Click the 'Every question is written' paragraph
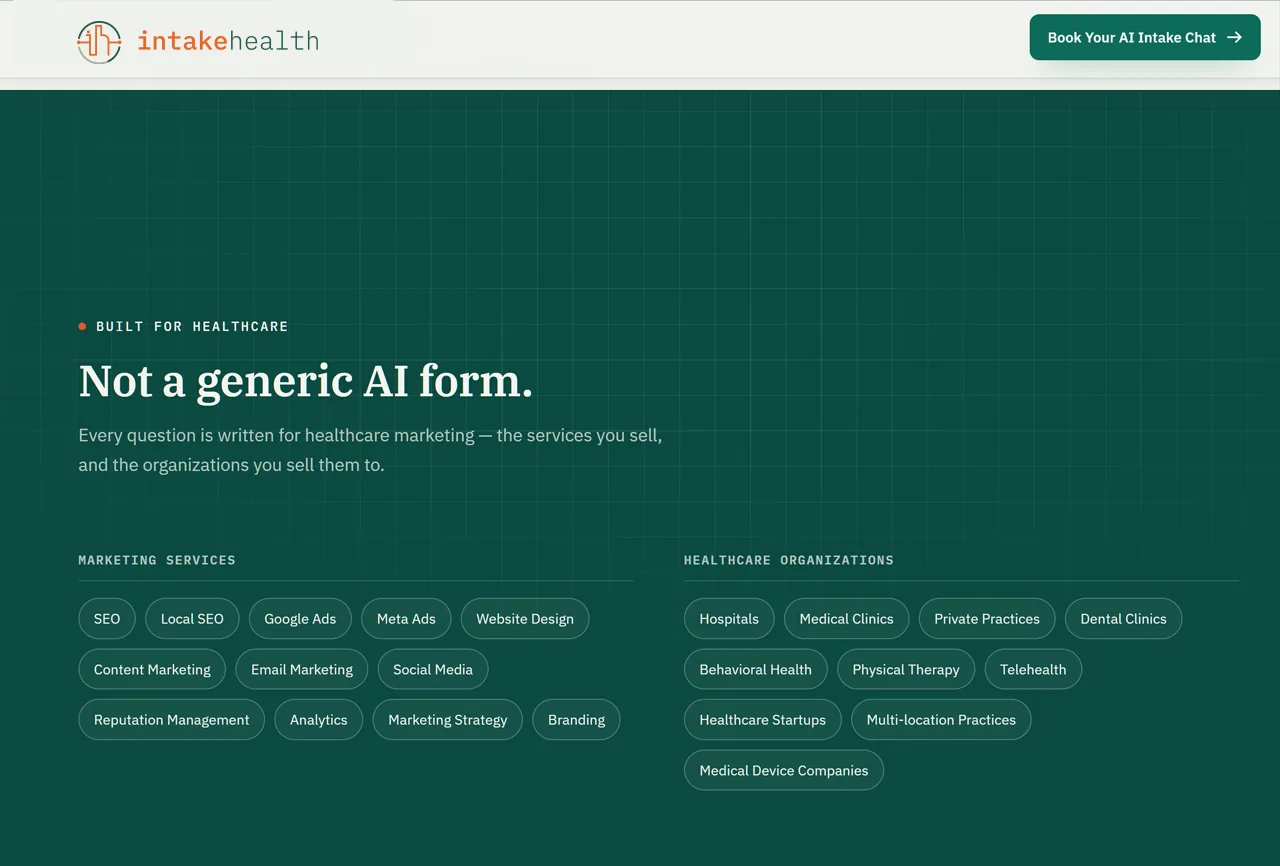Image resolution: width=1280 pixels, height=866 pixels. click(371, 450)
